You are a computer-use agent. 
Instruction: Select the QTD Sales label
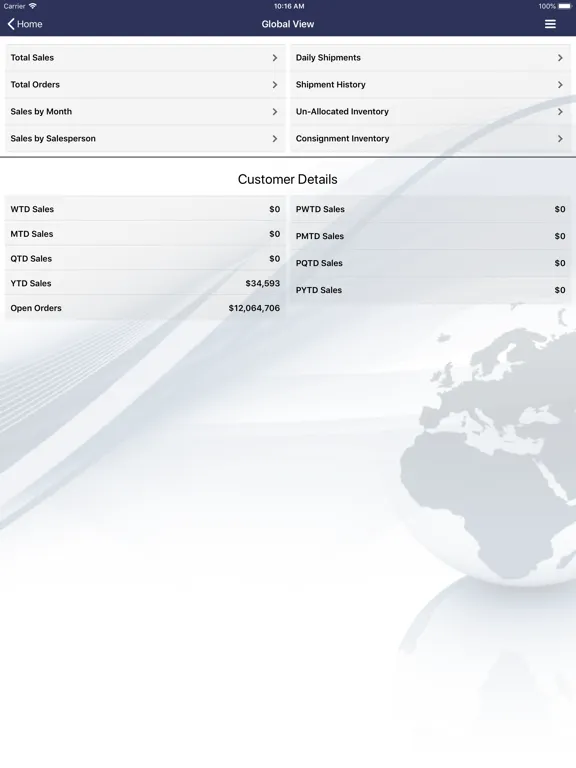tap(31, 259)
